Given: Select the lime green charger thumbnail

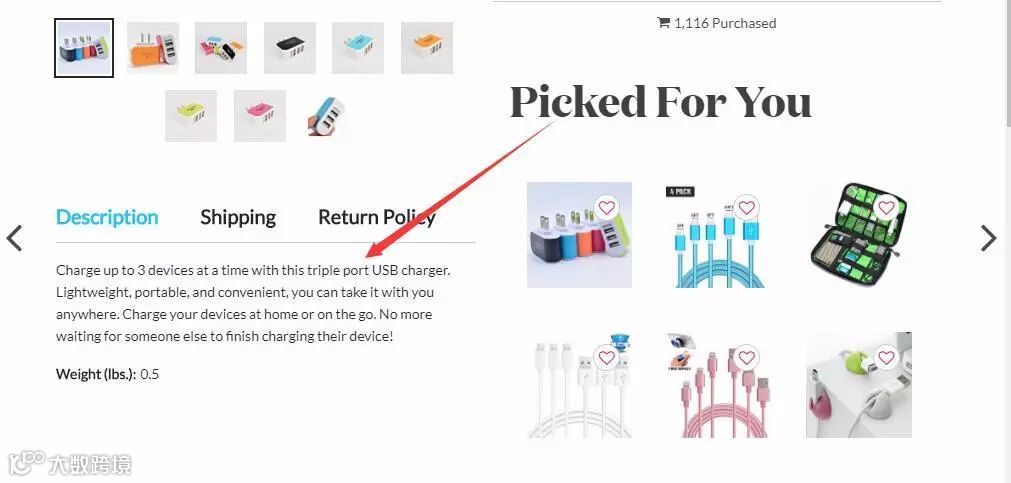Looking at the screenshot, I should point(191,115).
